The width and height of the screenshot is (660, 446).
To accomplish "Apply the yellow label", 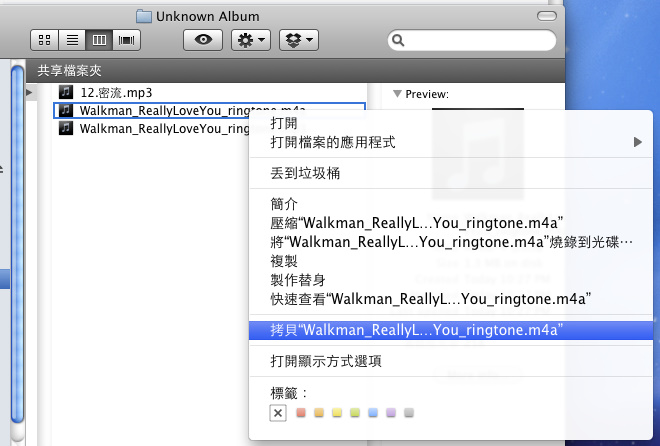I will pyautogui.click(x=337, y=412).
